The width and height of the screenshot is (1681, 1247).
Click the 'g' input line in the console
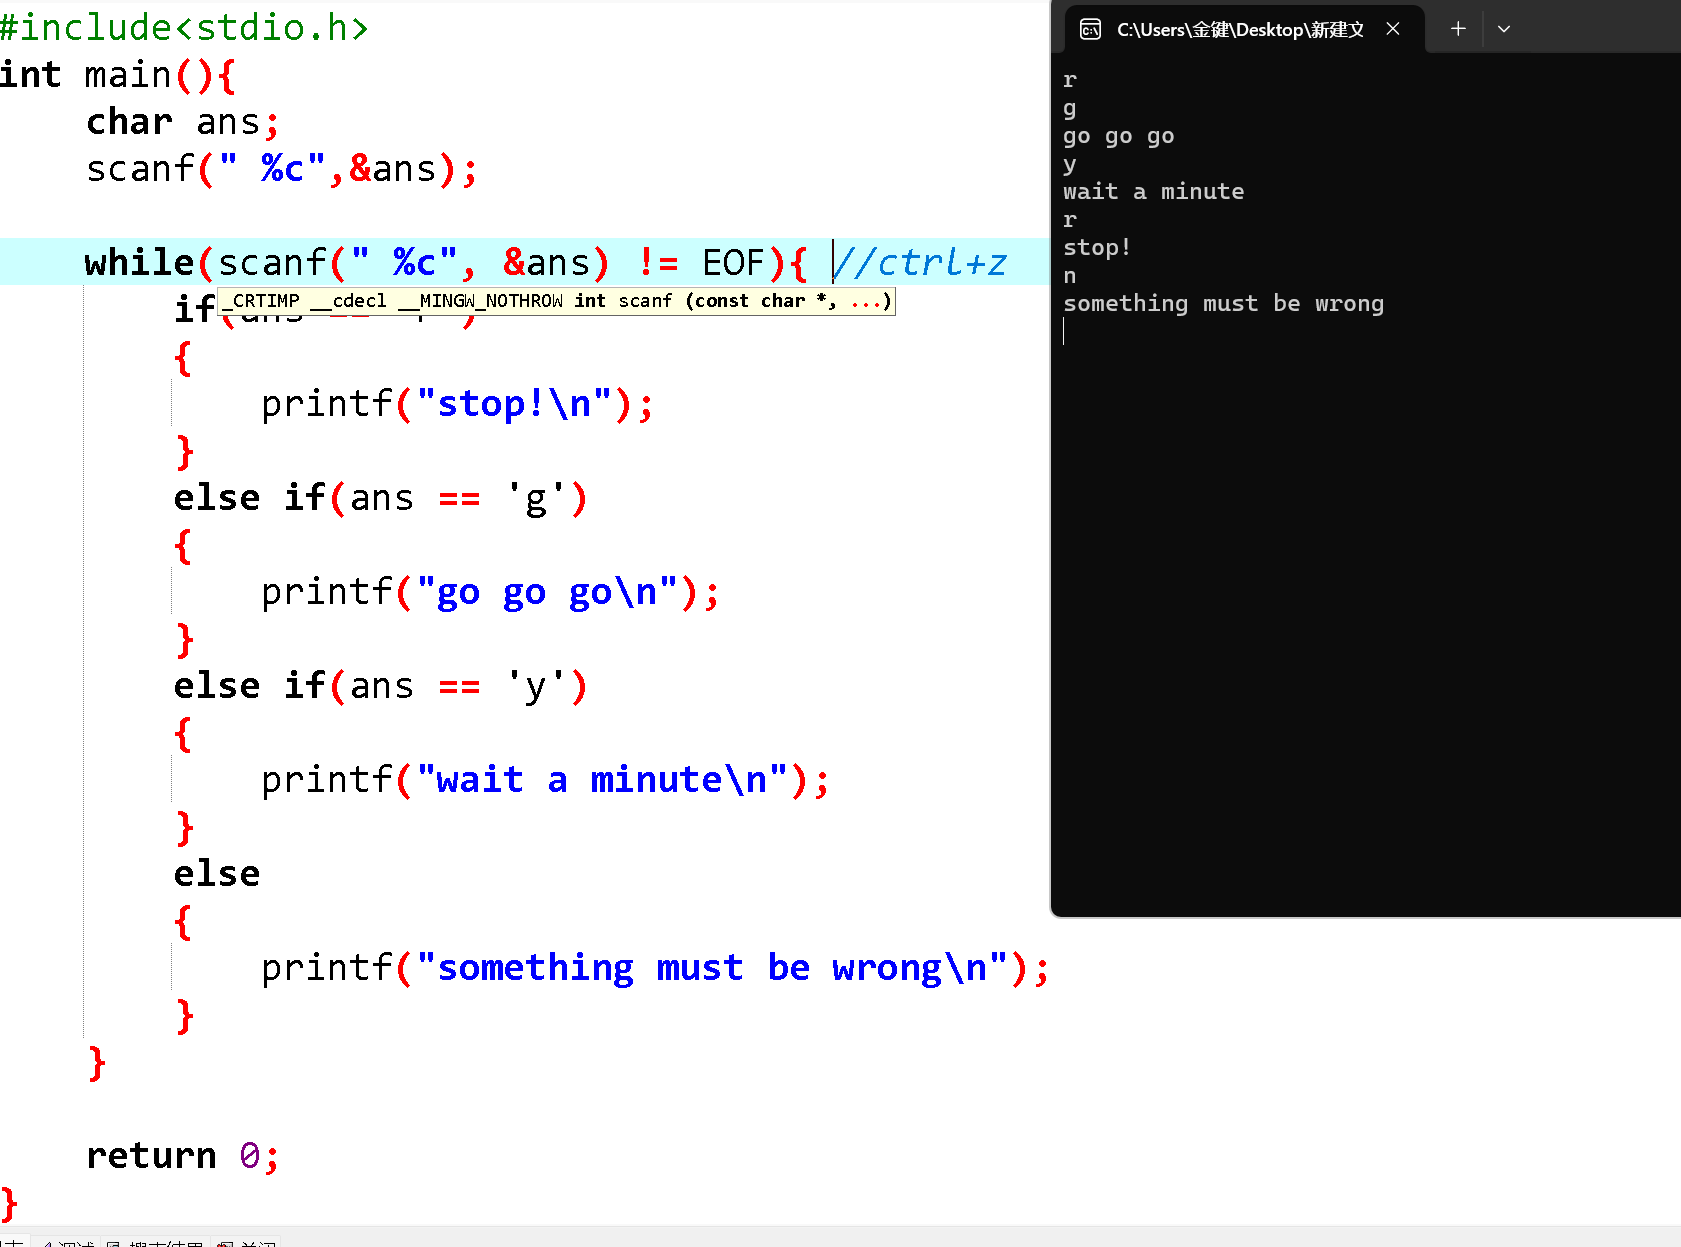point(1070,108)
